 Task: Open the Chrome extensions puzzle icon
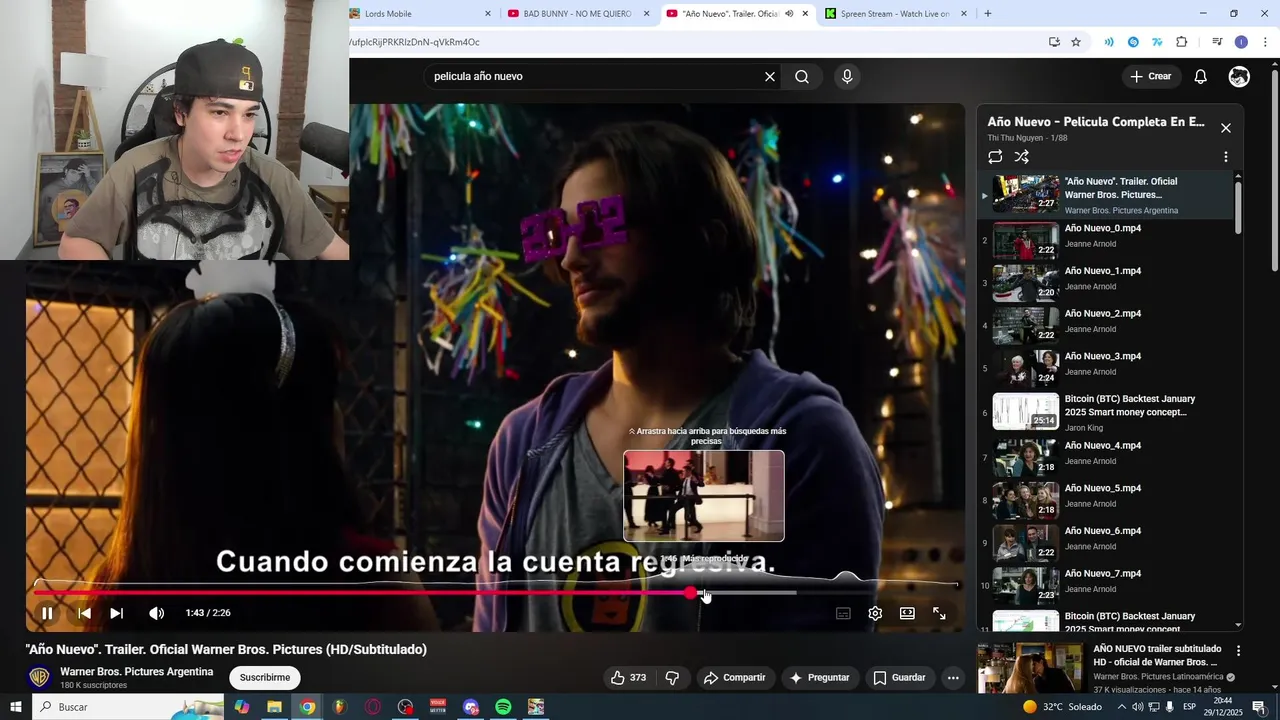1181,42
